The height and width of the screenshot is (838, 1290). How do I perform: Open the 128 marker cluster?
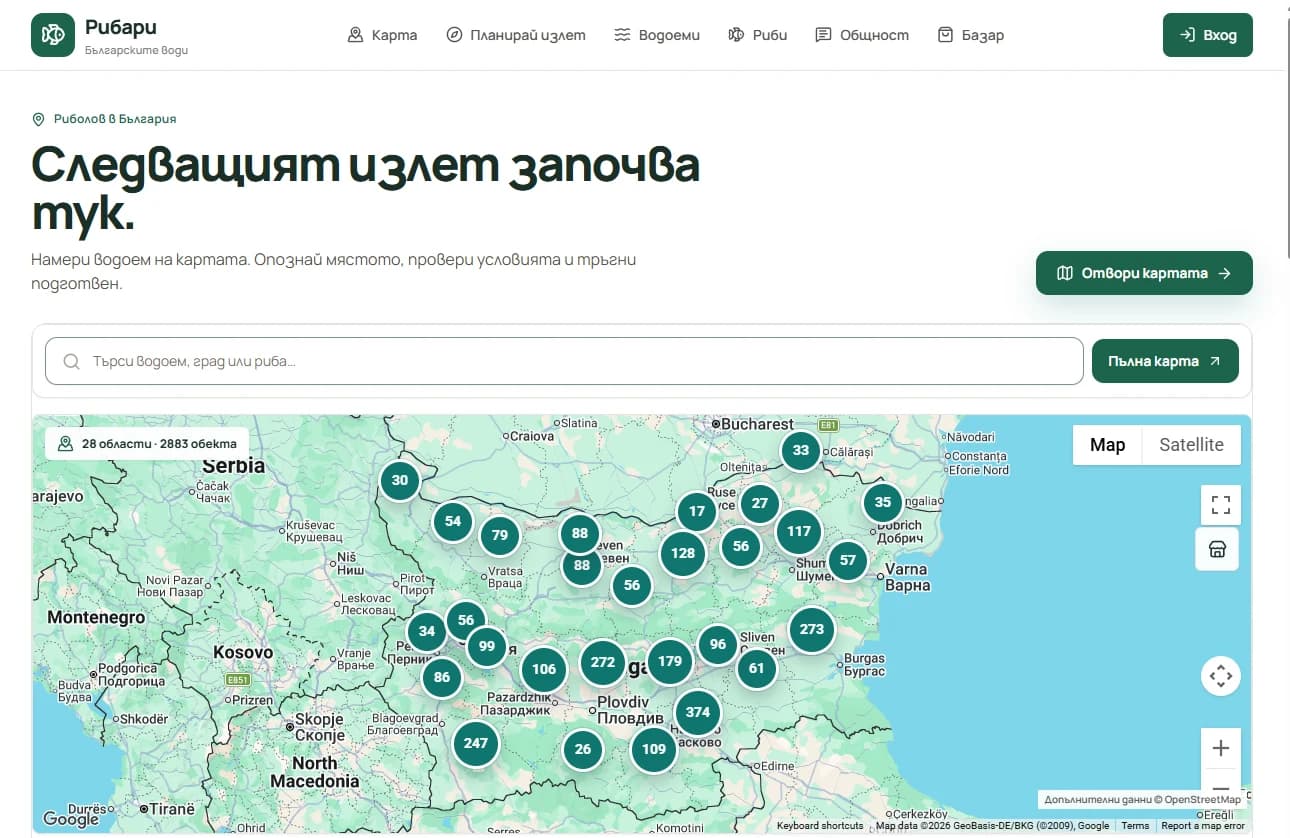tap(683, 553)
